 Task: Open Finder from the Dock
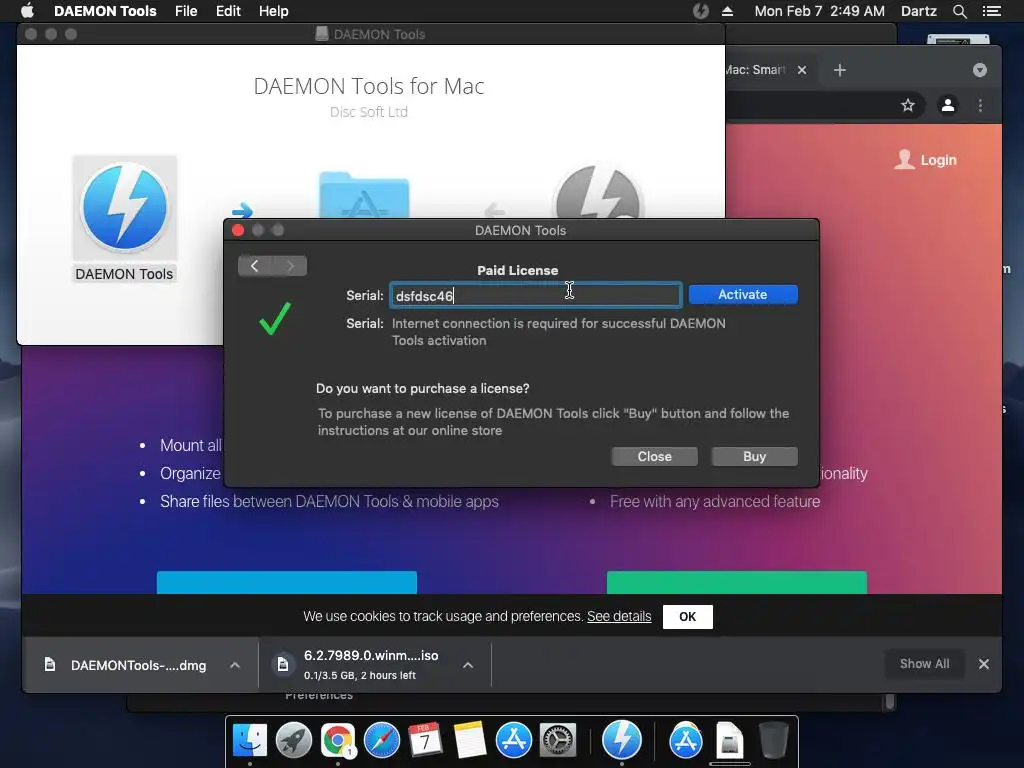click(x=250, y=741)
